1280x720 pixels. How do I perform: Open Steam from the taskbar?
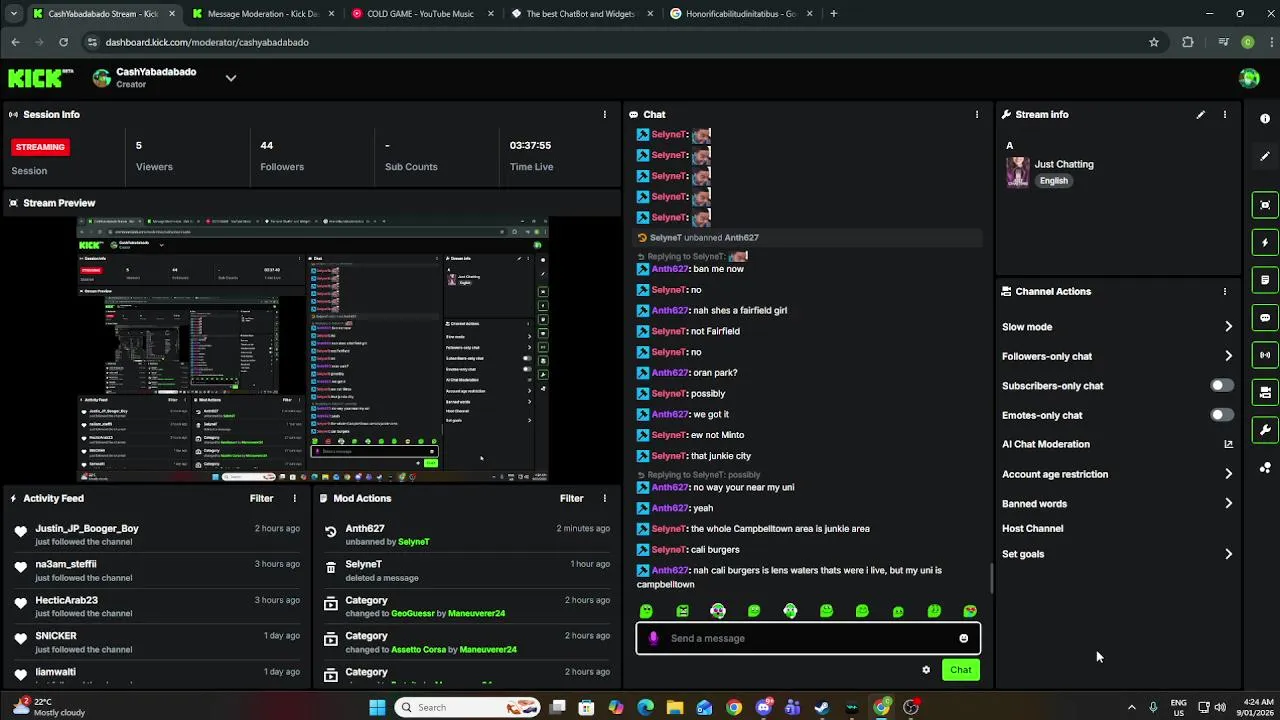tap(822, 707)
